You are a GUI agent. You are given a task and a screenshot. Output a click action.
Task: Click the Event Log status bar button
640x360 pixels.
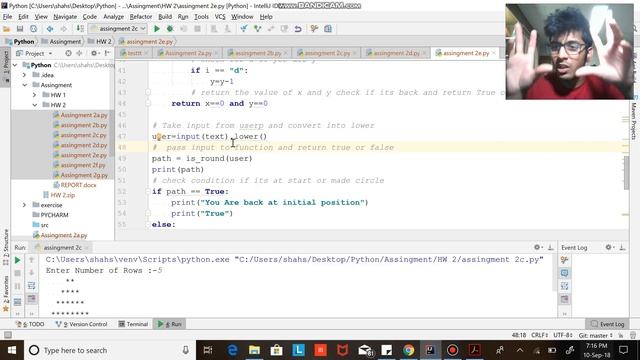[607, 324]
